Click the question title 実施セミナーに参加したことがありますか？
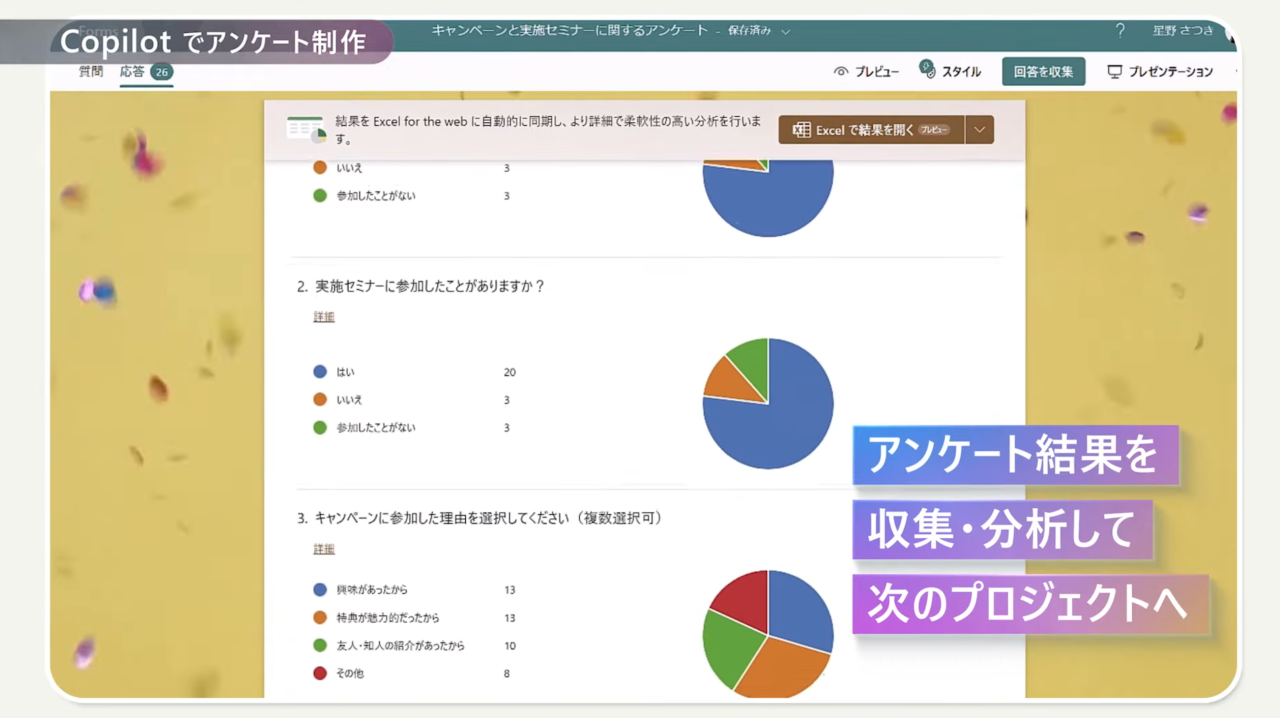Viewport: 1280px width, 718px height. tap(430, 286)
